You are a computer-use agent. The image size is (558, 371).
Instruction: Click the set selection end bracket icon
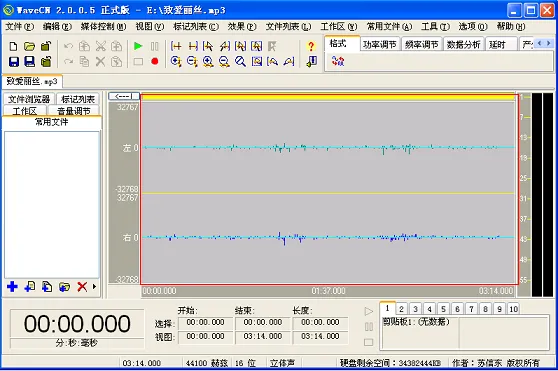click(193, 46)
